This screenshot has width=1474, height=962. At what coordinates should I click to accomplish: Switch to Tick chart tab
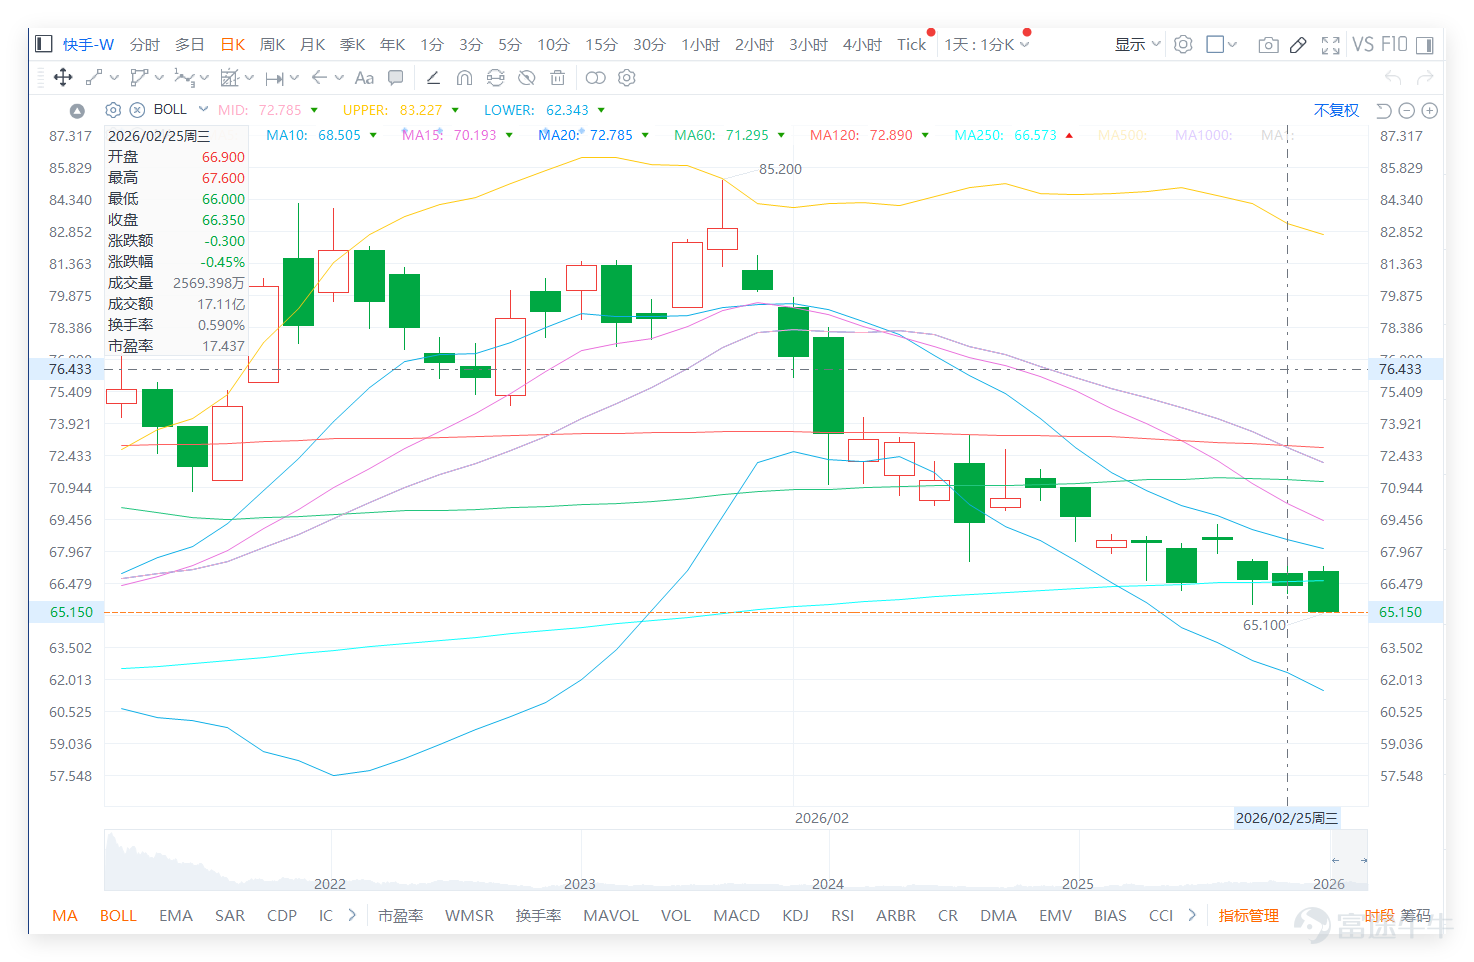[x=911, y=44]
